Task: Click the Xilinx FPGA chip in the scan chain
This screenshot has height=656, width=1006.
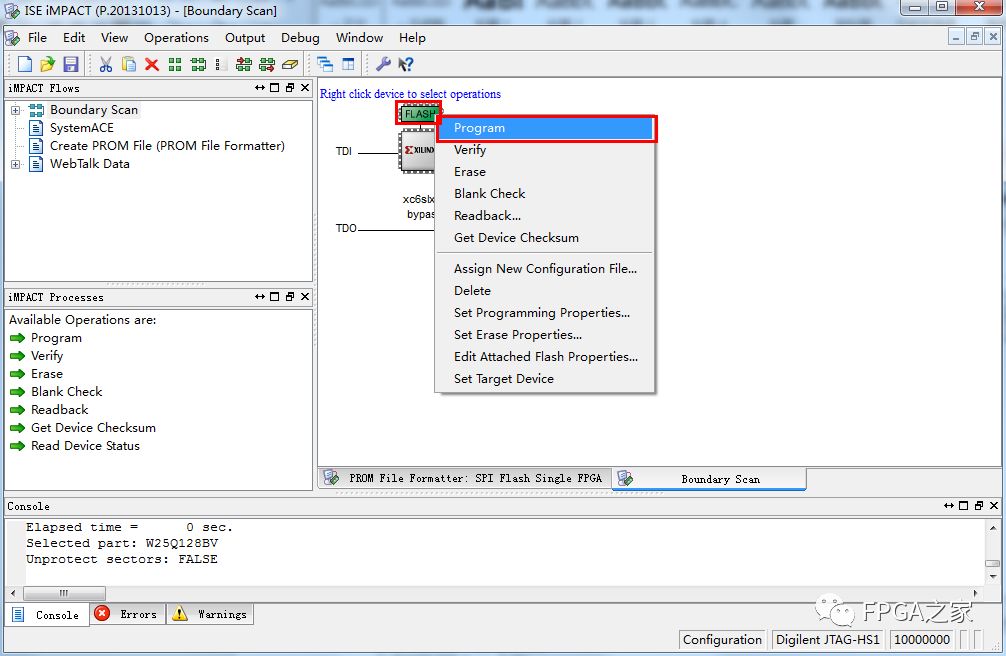Action: tap(417, 151)
